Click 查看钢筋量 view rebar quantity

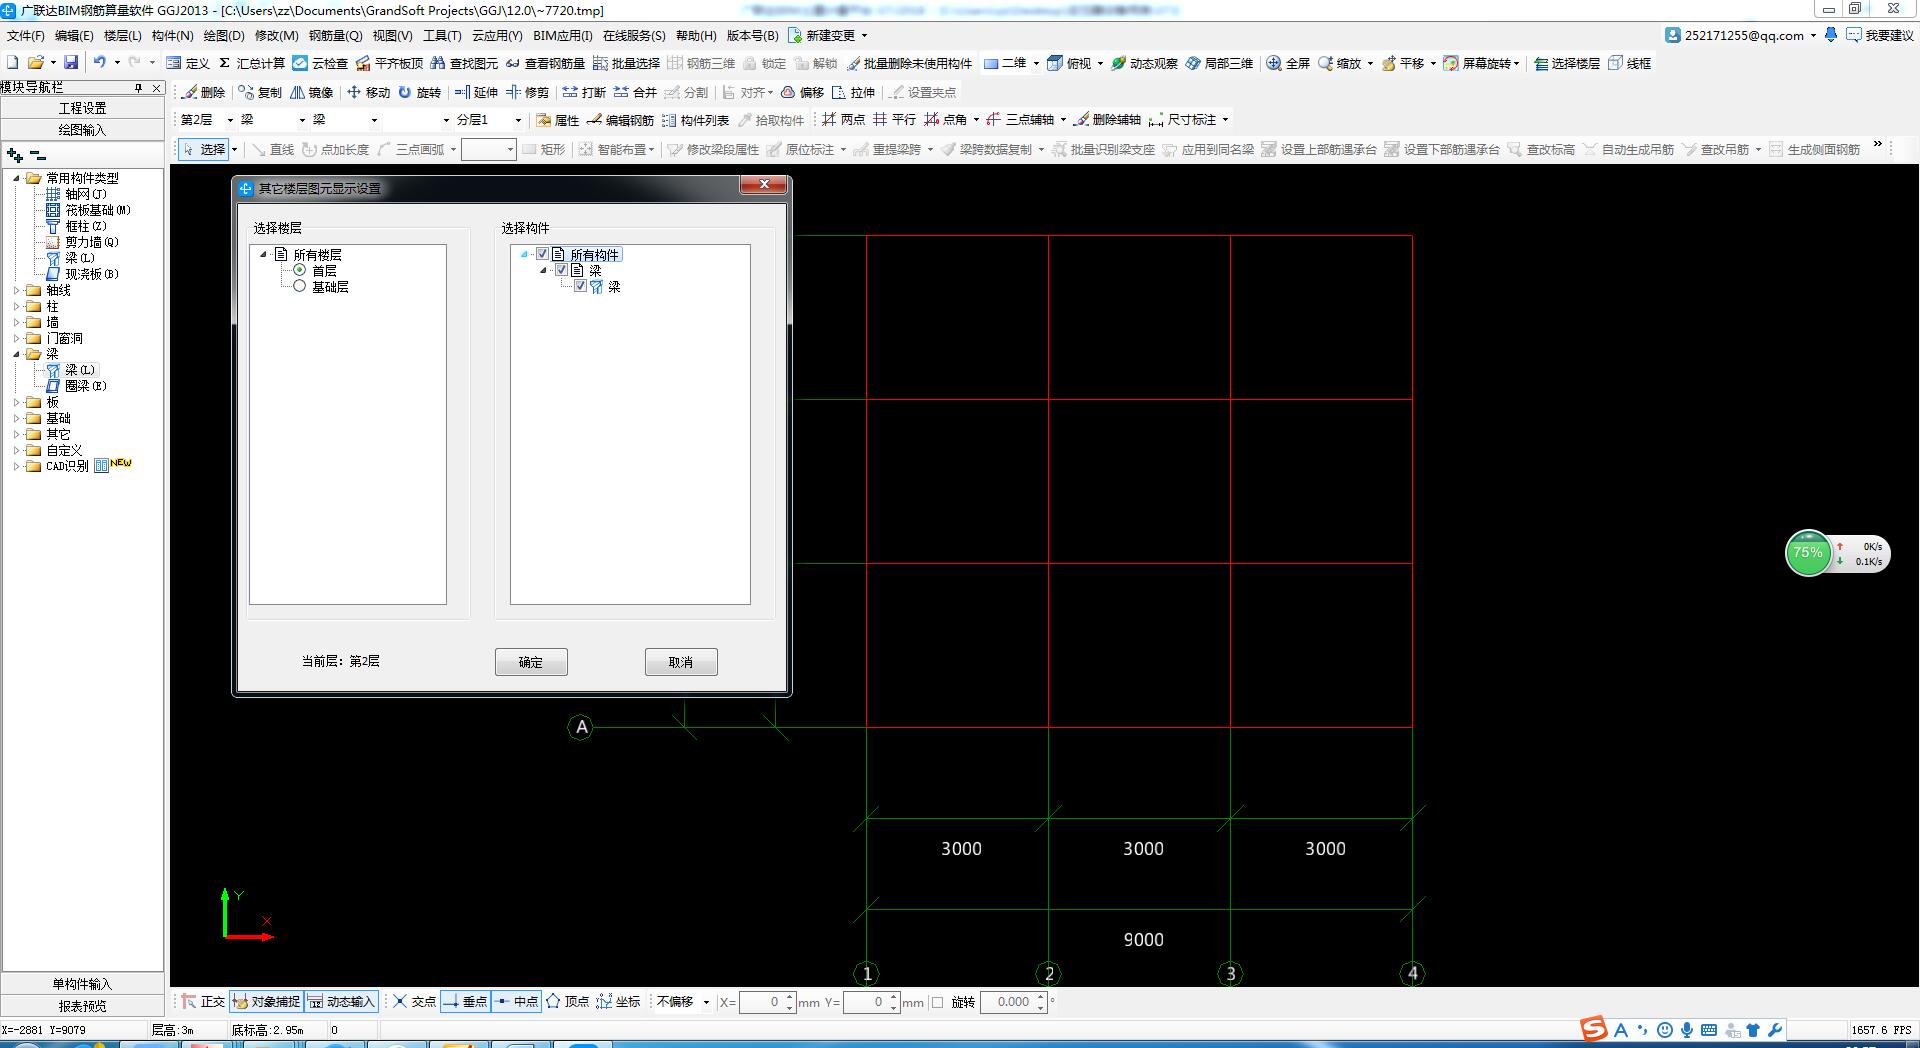(545, 63)
